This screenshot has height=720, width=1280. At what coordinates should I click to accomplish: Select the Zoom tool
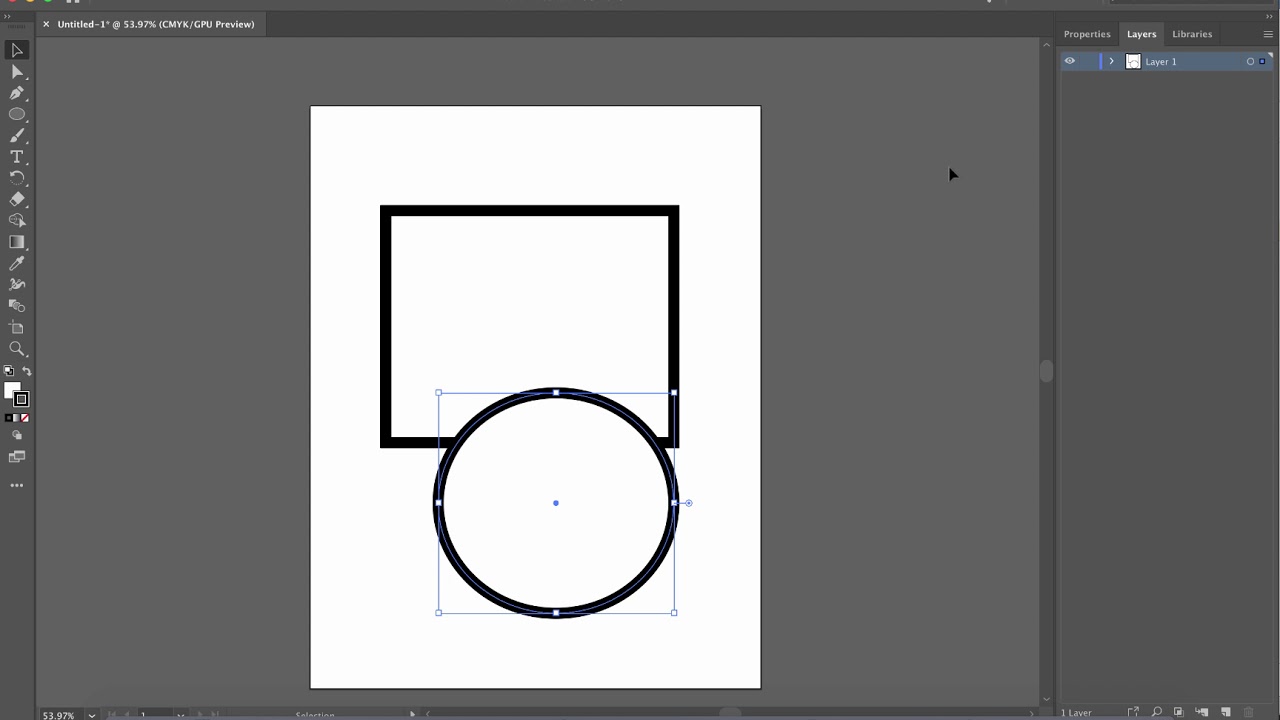(x=17, y=349)
